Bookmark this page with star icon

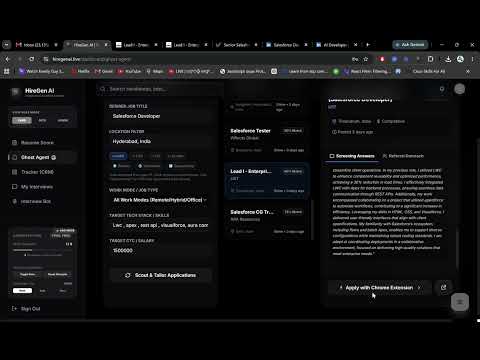coord(366,59)
